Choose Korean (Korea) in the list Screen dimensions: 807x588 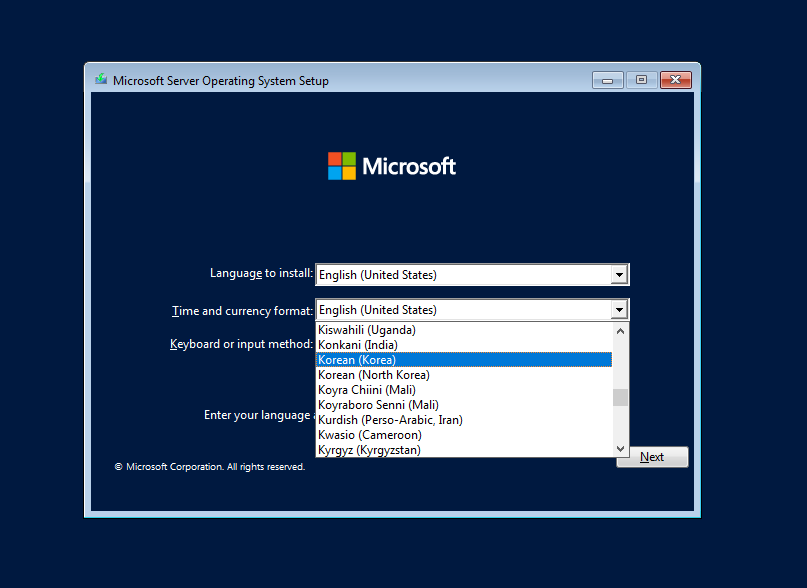(464, 360)
